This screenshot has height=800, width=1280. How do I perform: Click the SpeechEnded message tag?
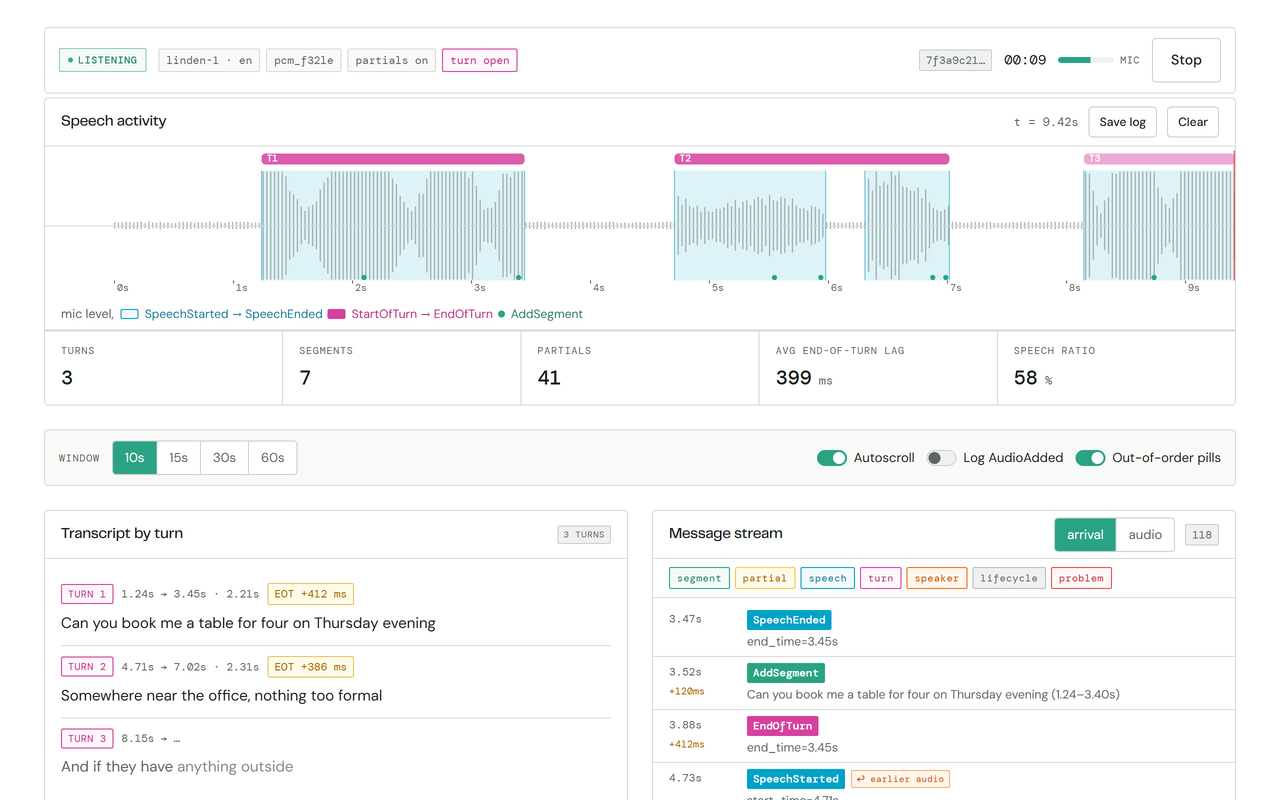click(789, 620)
